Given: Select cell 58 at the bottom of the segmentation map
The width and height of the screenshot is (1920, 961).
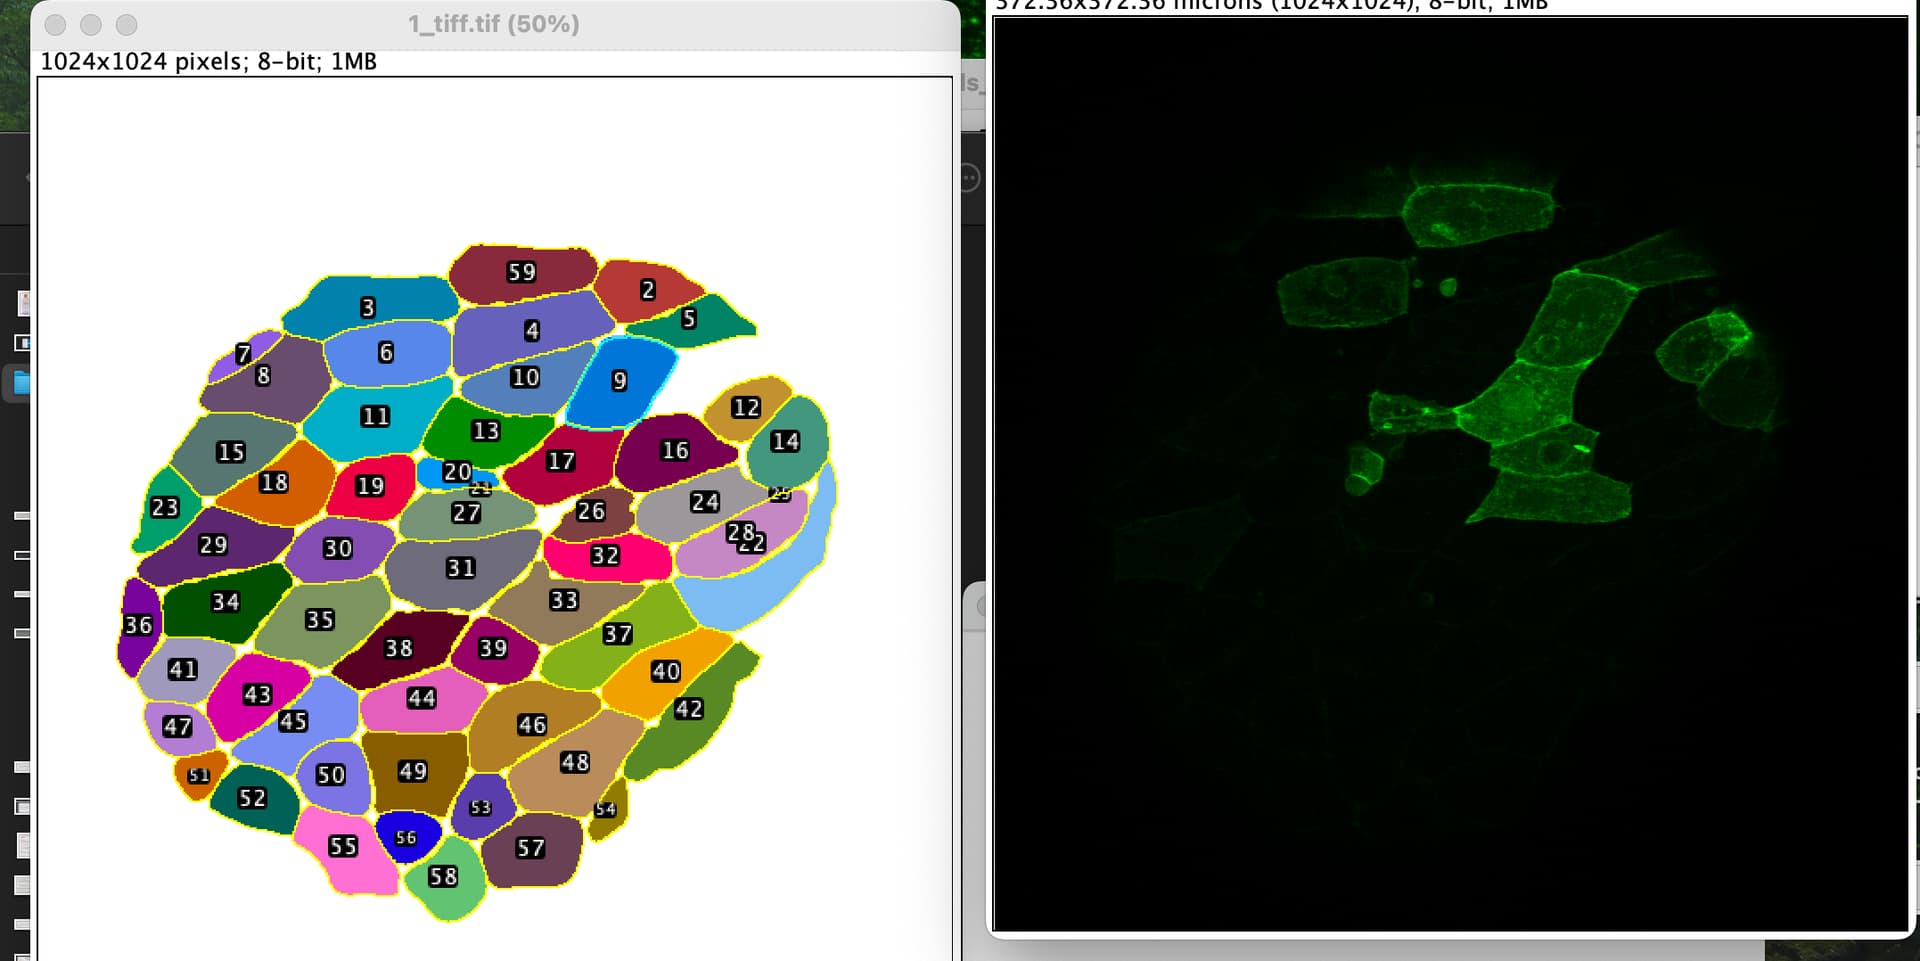Looking at the screenshot, I should 444,877.
